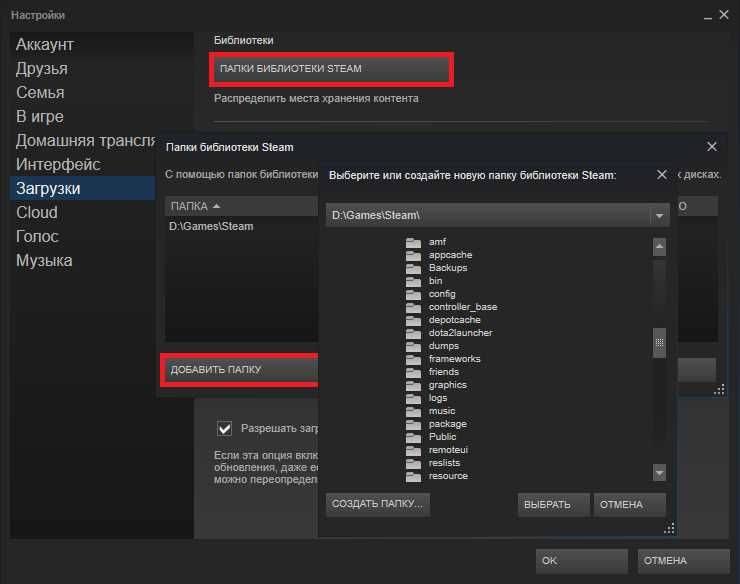This screenshot has width=740, height=584.
Task: Click ПАПКИ БИБЛИОТЕКИ STEAM button
Action: [x=331, y=69]
